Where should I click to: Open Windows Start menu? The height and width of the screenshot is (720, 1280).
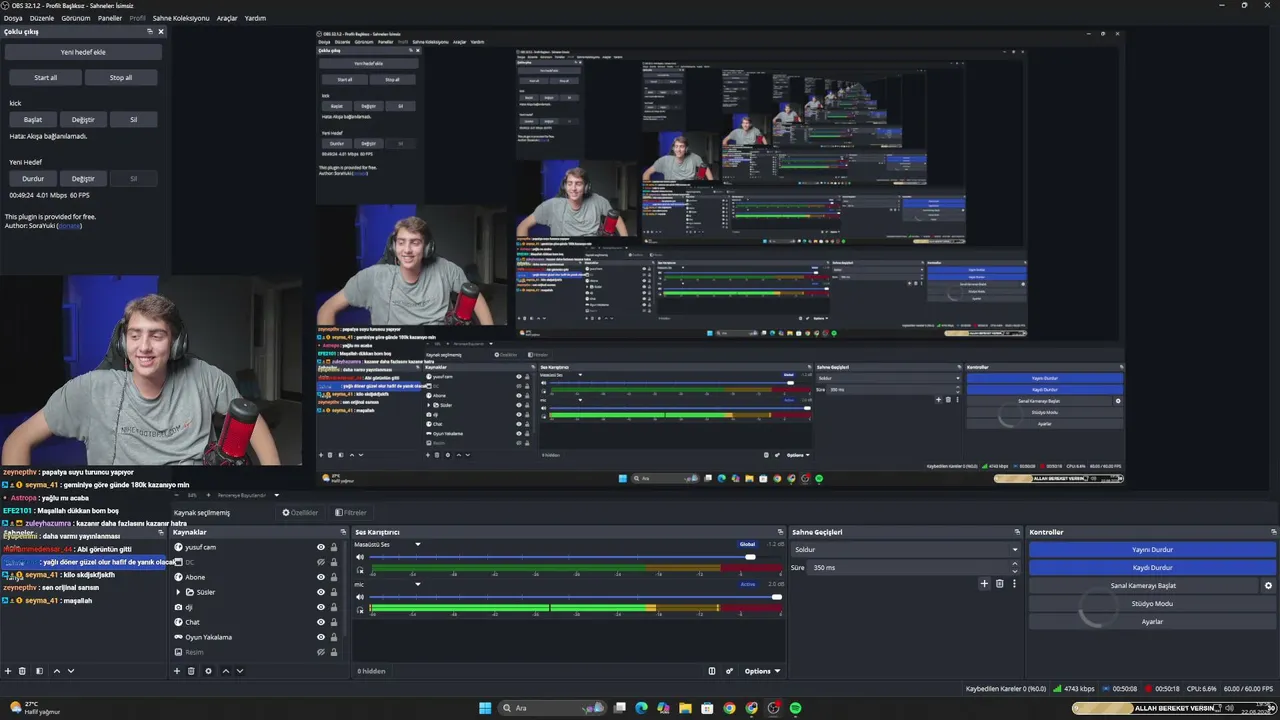(x=485, y=708)
